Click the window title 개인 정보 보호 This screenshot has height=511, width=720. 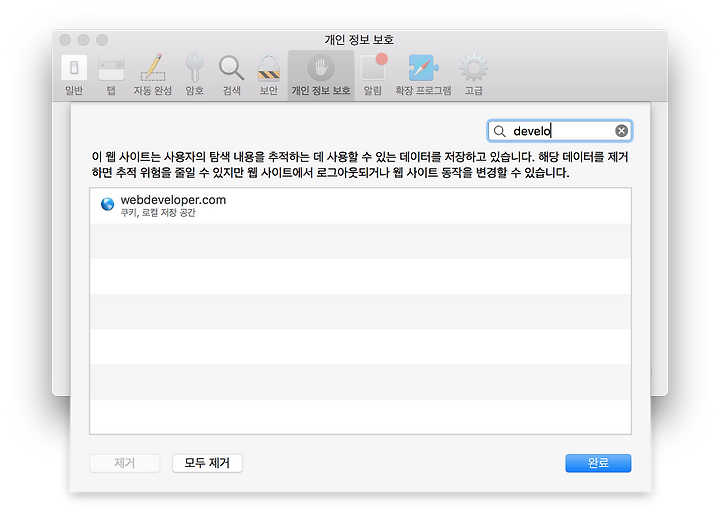click(359, 40)
